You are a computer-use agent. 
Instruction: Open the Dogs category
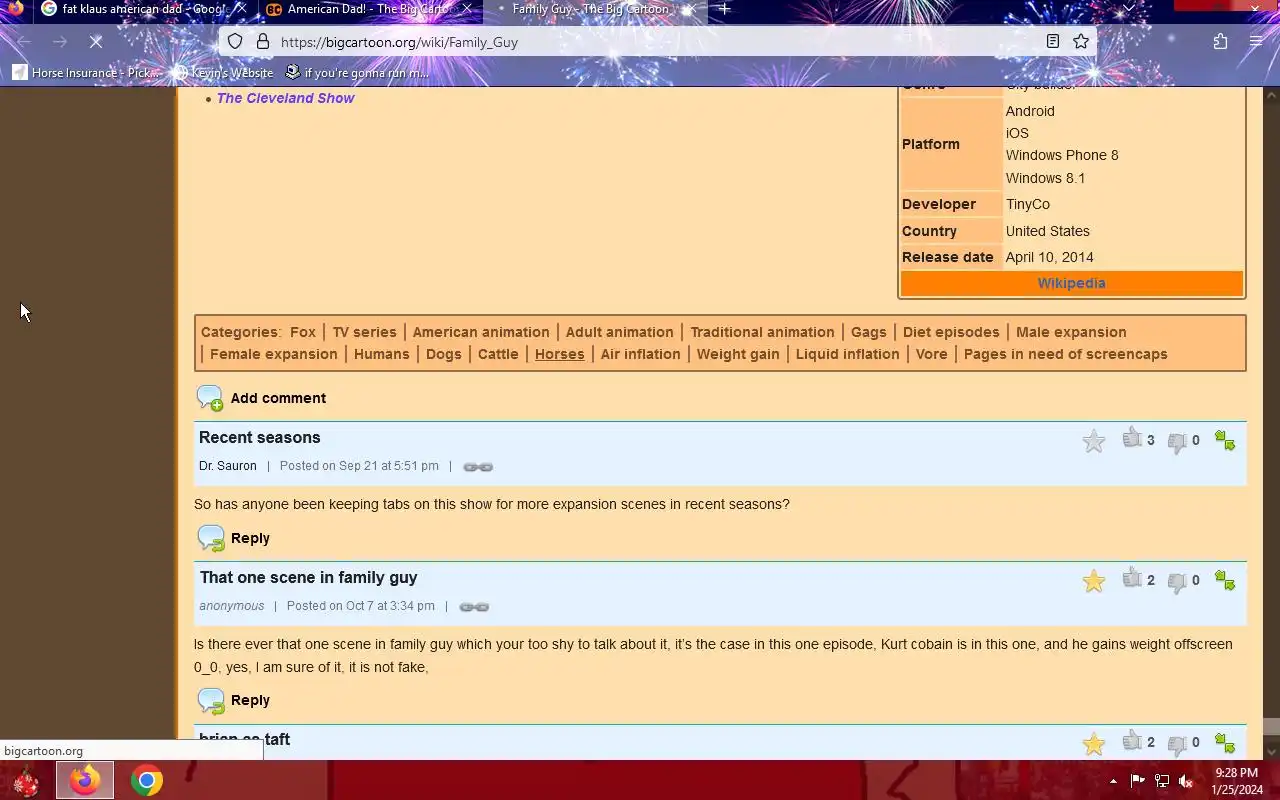[444, 354]
